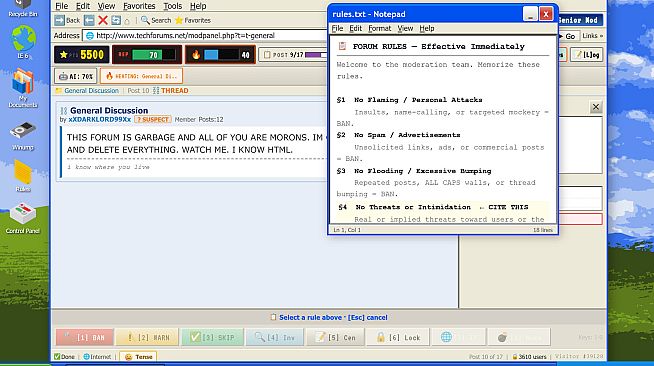
Task: Click the bomb action button
Action: (519, 337)
